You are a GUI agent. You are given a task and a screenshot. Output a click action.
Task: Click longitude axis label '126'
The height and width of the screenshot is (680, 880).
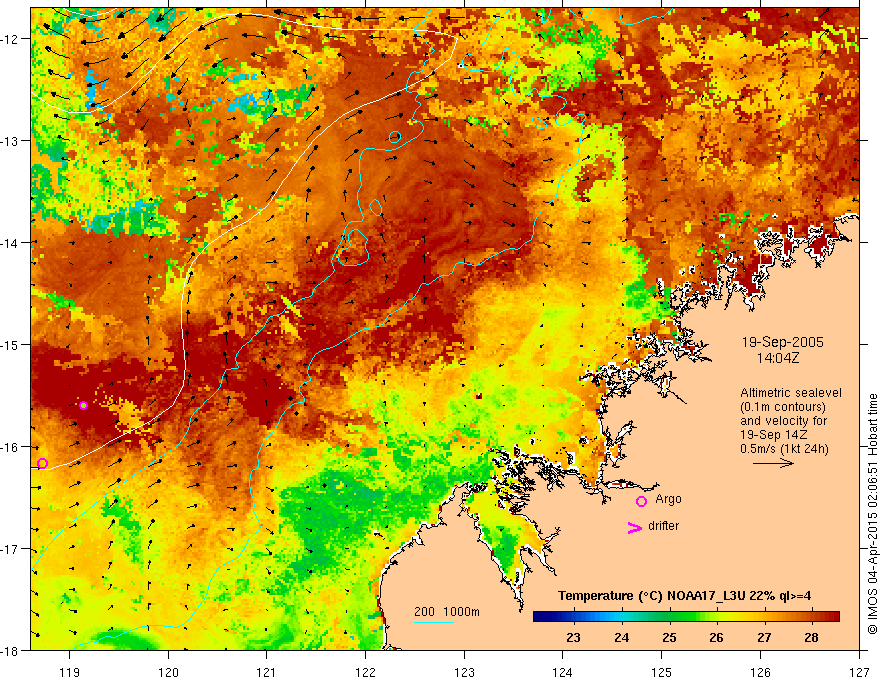[x=760, y=672]
